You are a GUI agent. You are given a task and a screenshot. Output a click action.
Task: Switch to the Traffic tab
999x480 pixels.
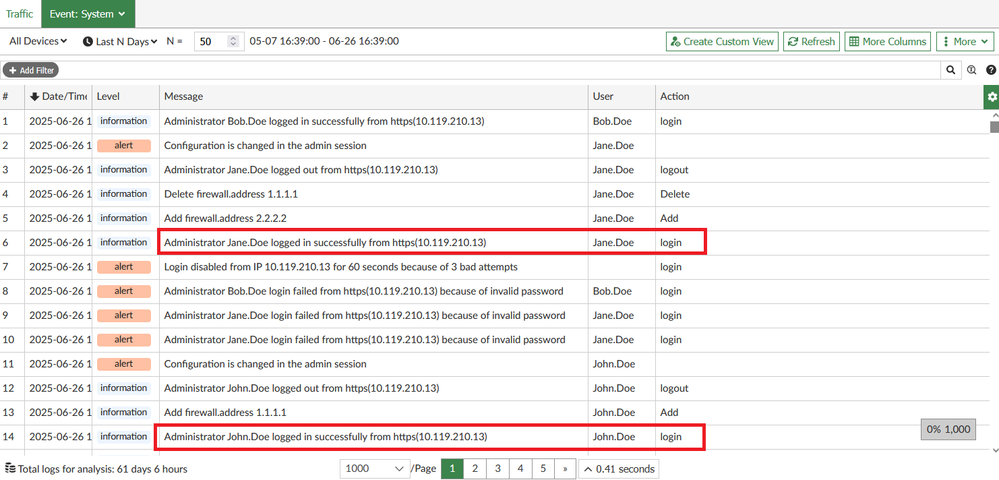click(x=20, y=13)
